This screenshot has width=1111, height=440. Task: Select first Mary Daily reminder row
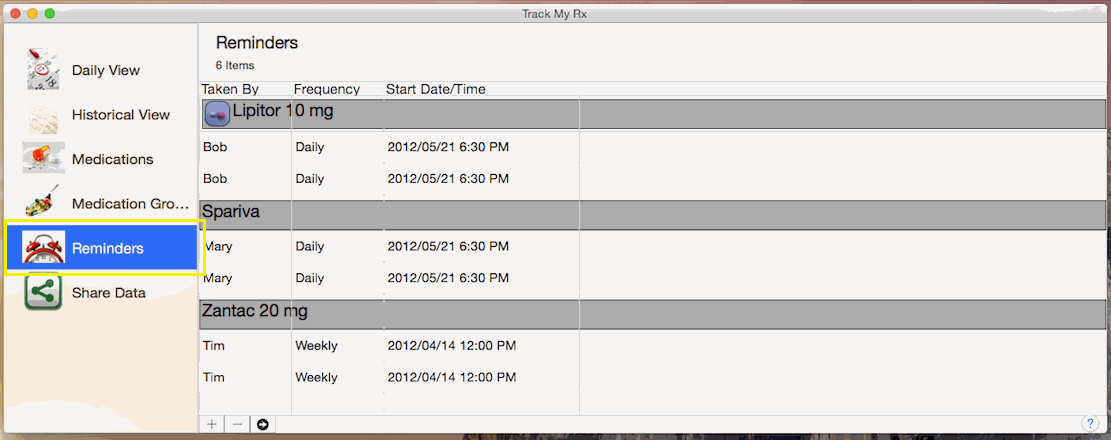pyautogui.click(x=652, y=247)
